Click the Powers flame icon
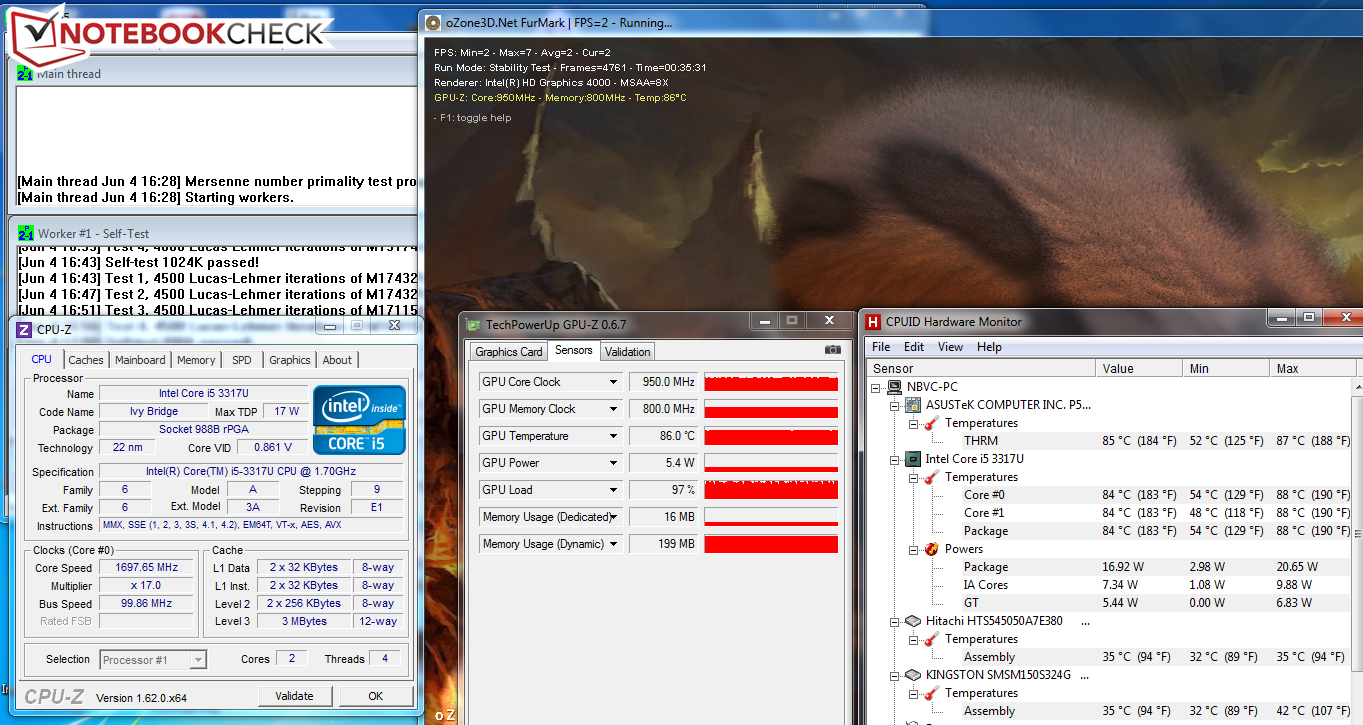Viewport: 1363px width, 725px height. (x=931, y=549)
